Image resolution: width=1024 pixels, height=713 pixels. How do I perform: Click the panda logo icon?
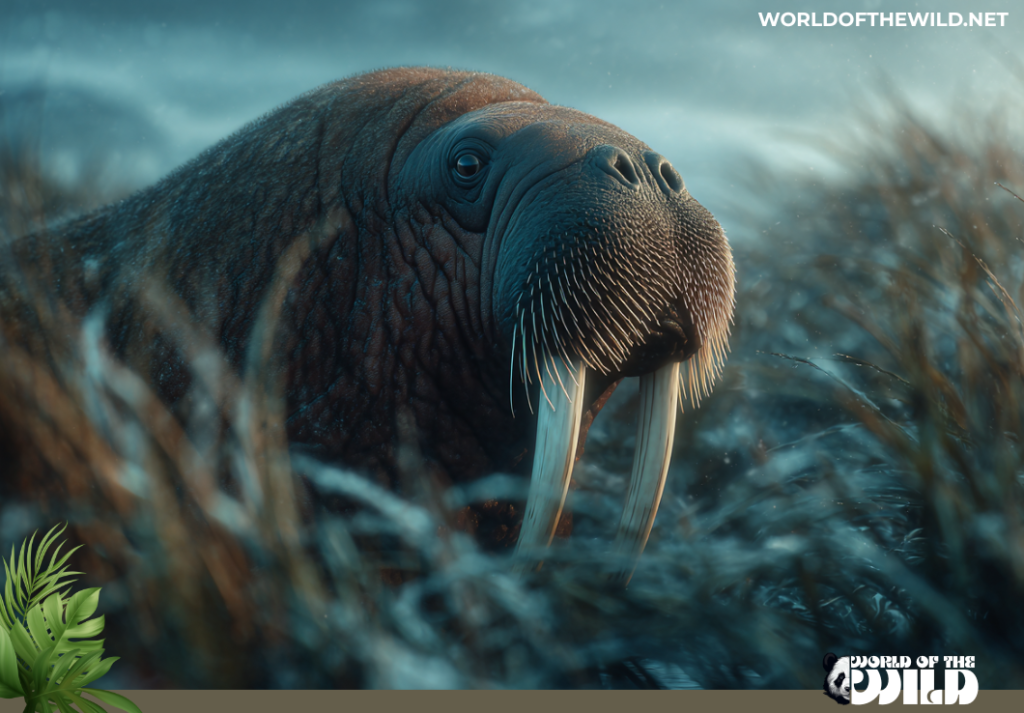838,677
